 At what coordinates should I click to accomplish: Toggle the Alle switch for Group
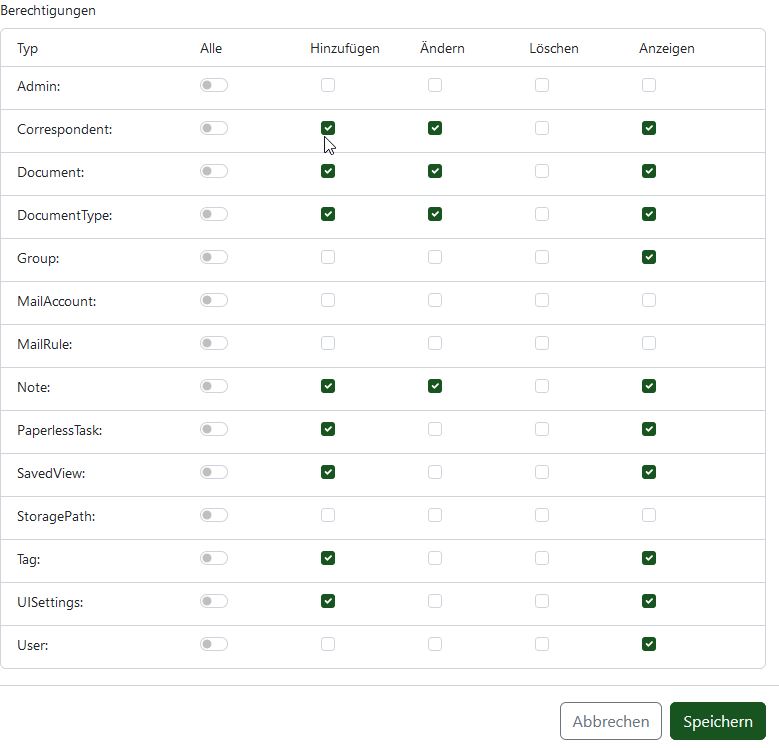pyautogui.click(x=214, y=257)
